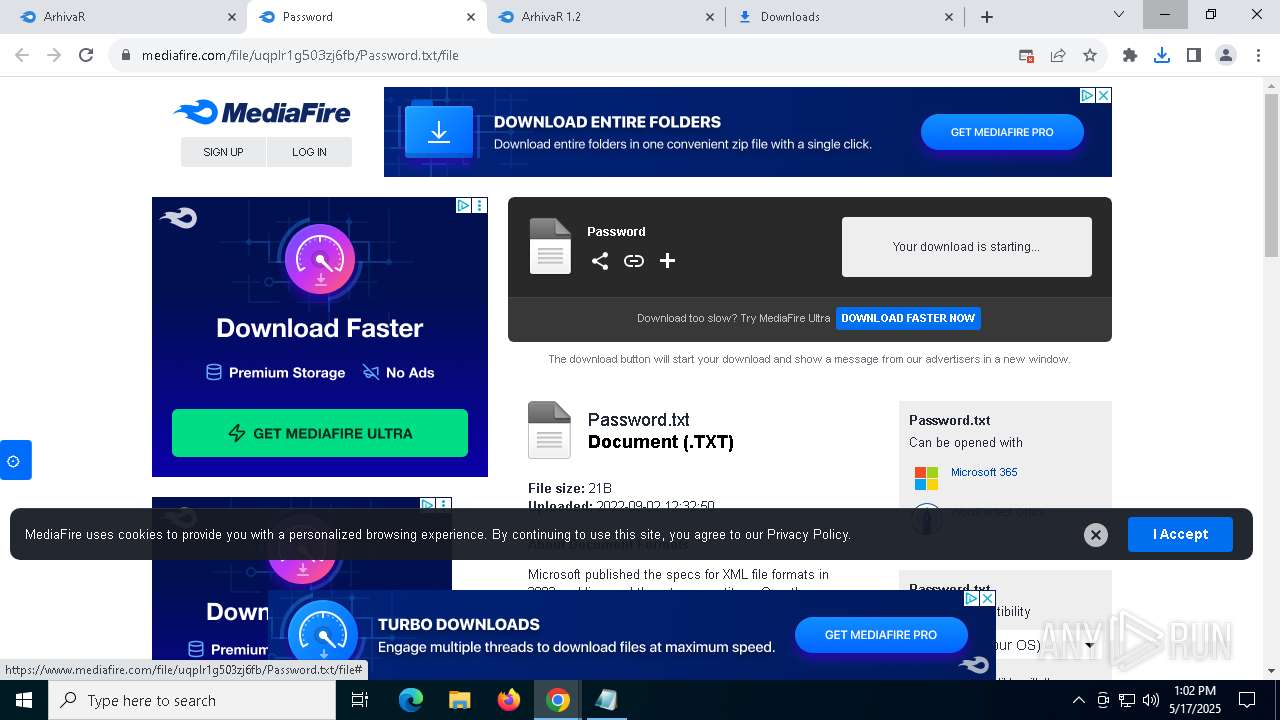Close the ArhivaR 1.2 tab

710,16
